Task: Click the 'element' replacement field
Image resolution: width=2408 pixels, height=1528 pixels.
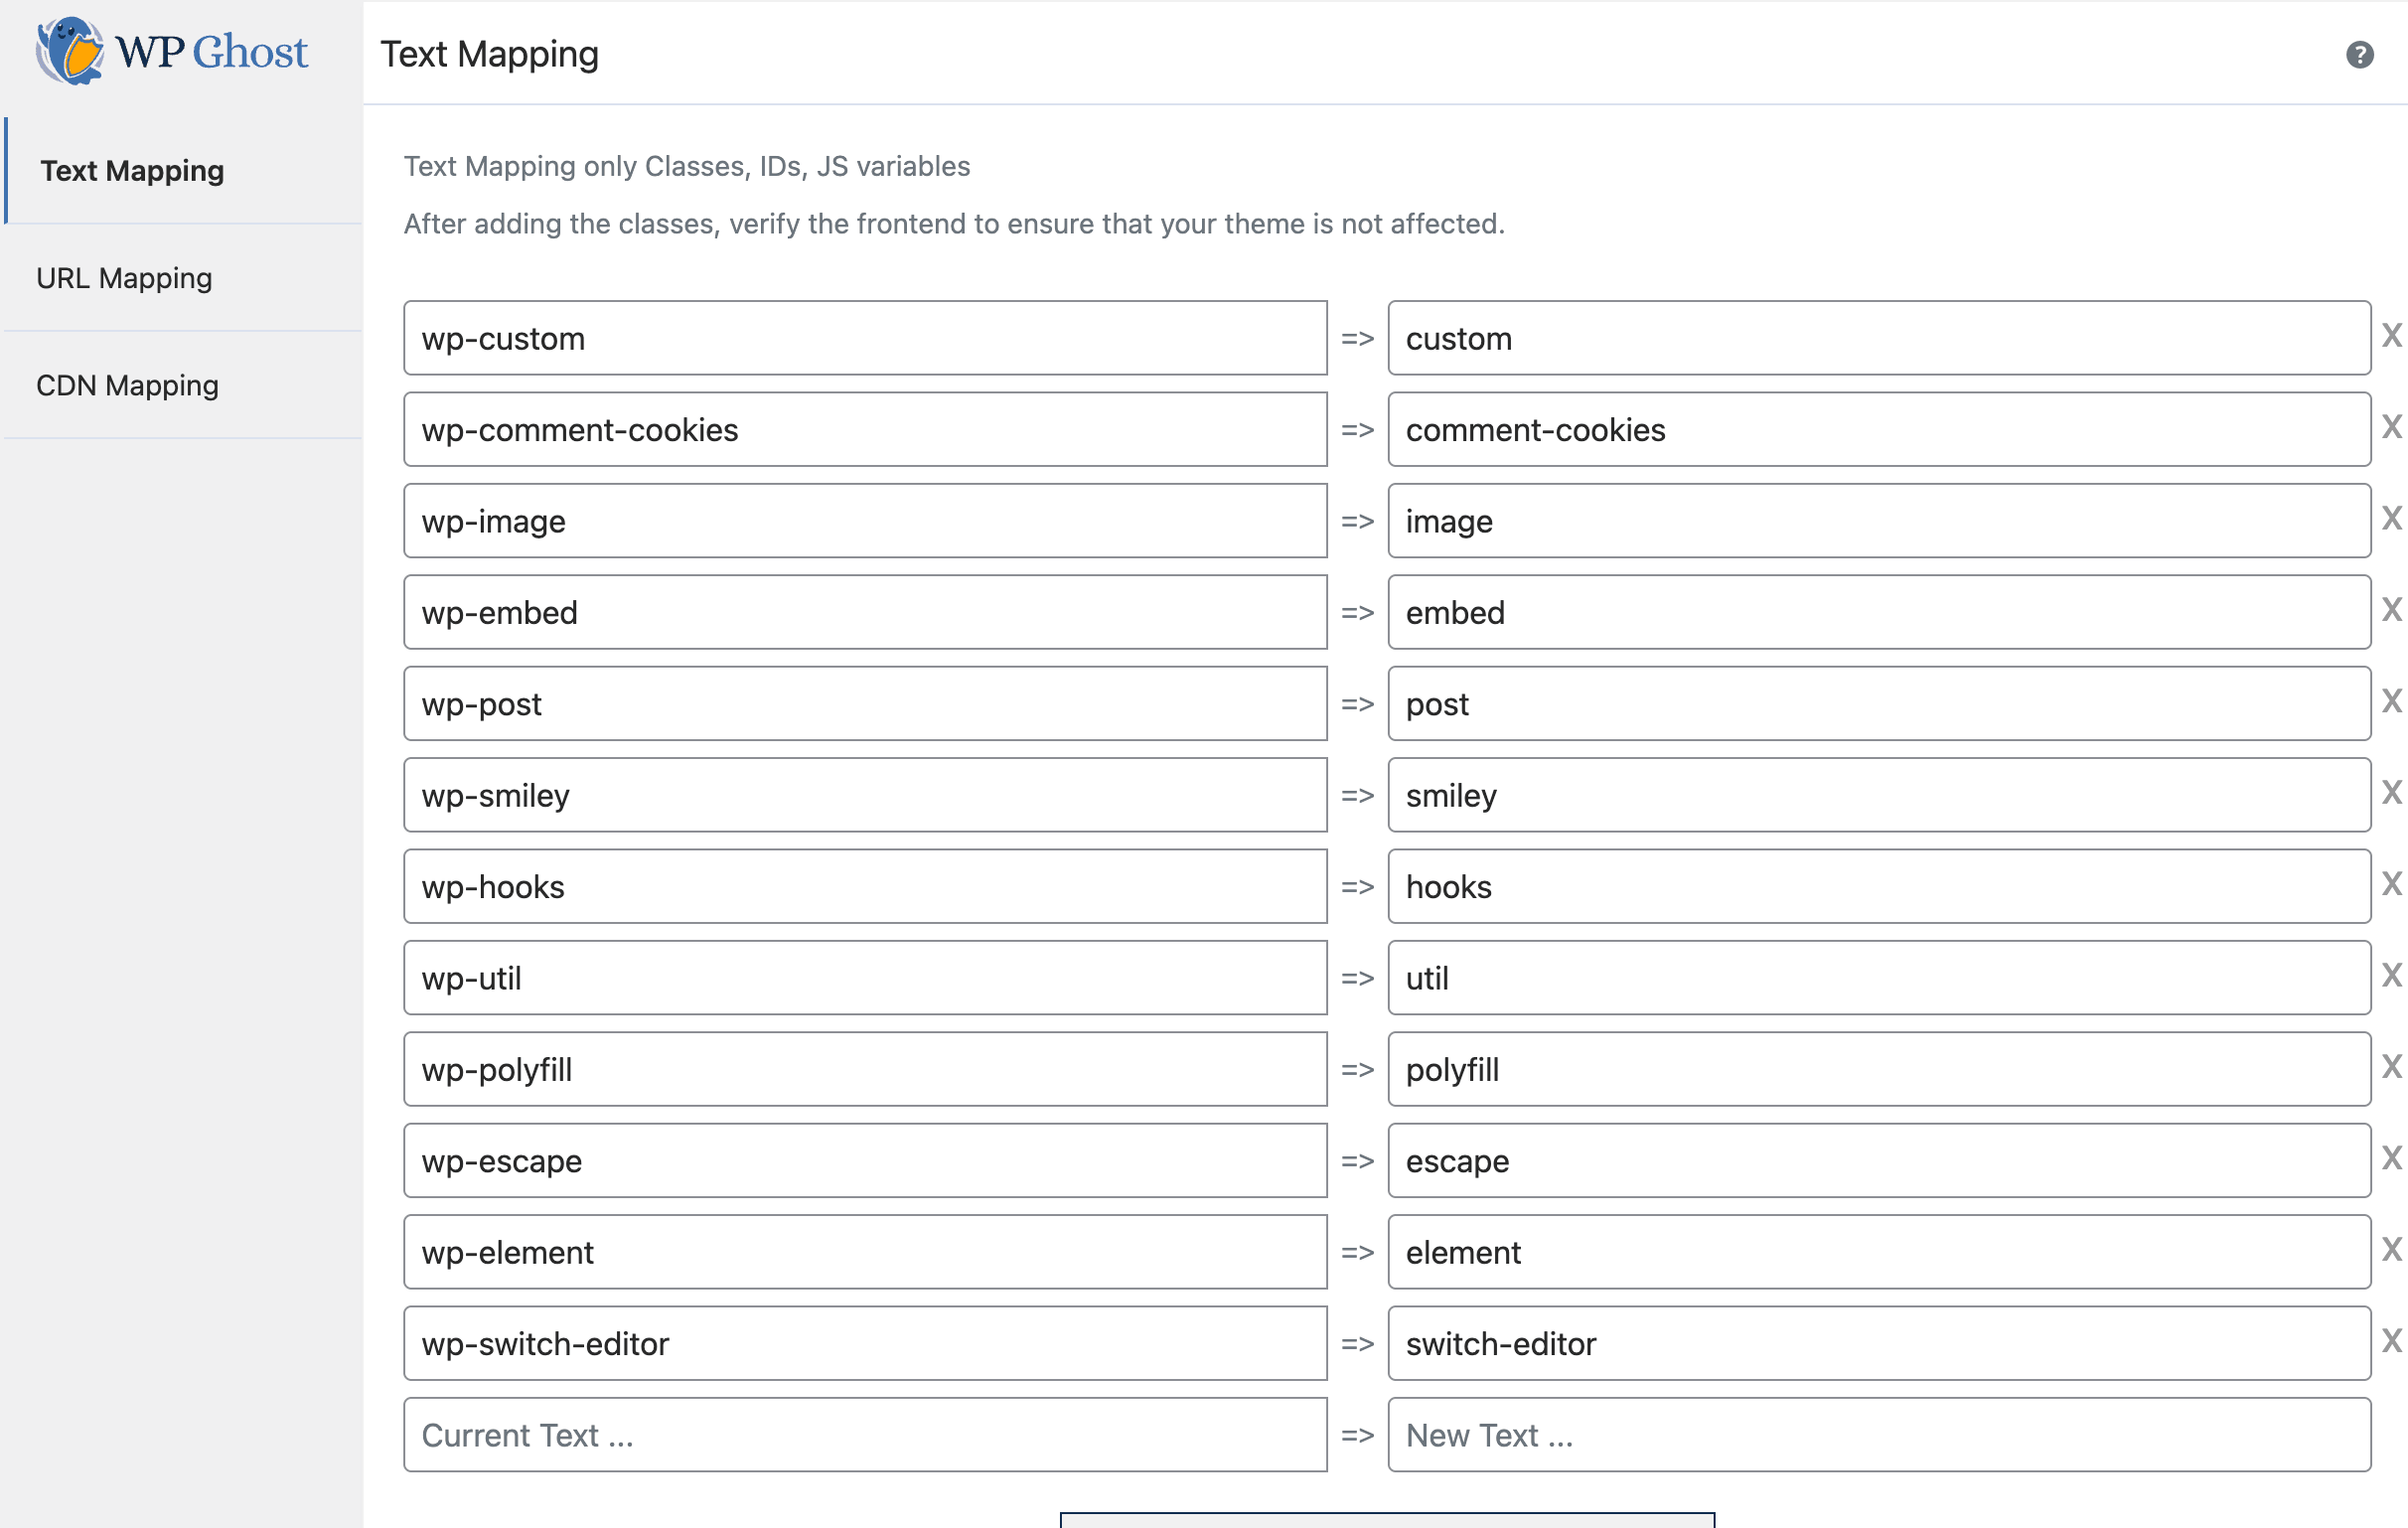Action: 1878,1252
